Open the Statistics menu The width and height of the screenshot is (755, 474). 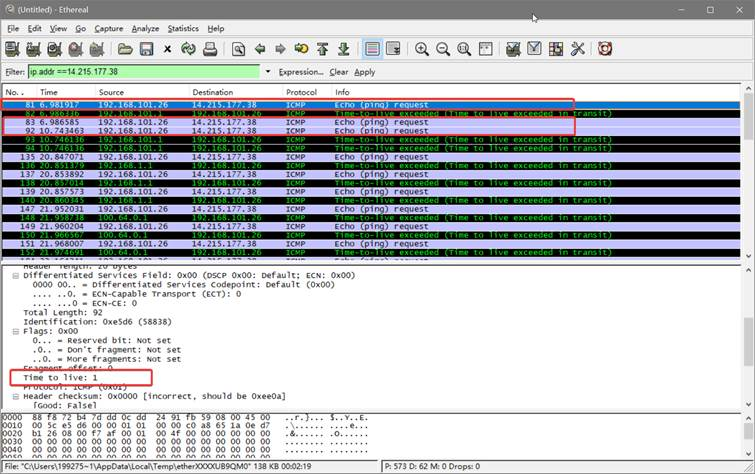pos(183,28)
